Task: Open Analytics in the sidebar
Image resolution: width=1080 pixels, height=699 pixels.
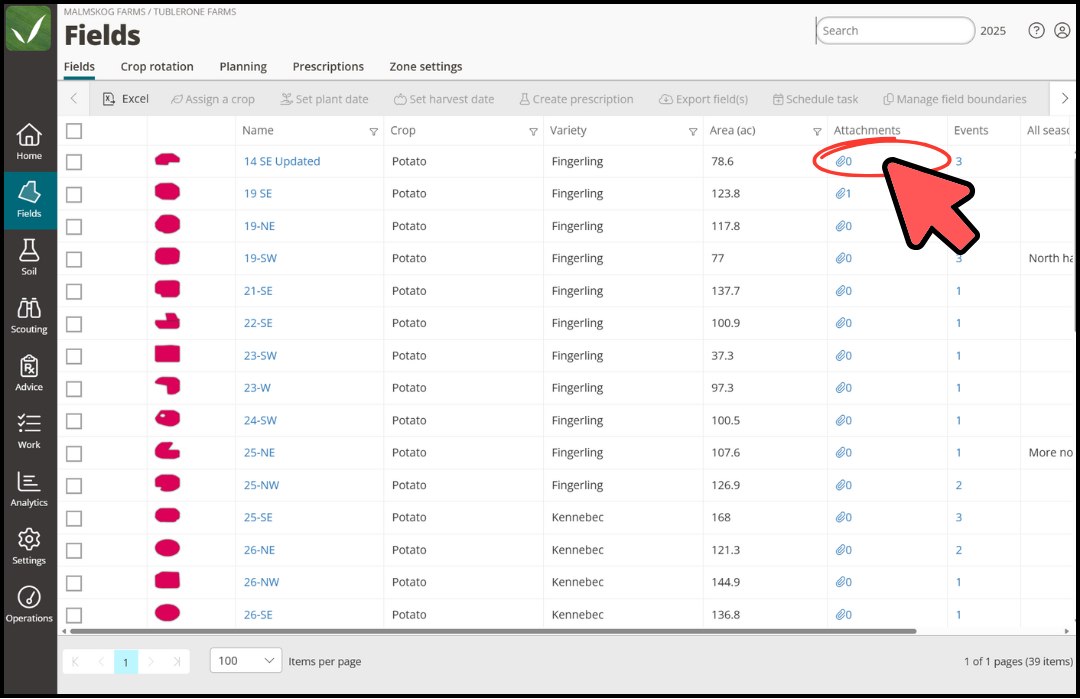Action: (x=29, y=489)
